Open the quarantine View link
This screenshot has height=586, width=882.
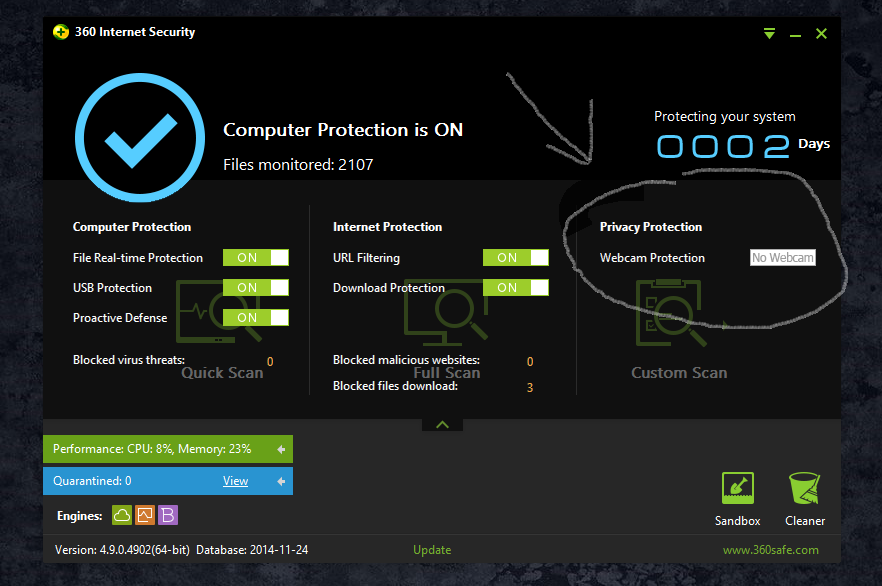[x=235, y=481]
